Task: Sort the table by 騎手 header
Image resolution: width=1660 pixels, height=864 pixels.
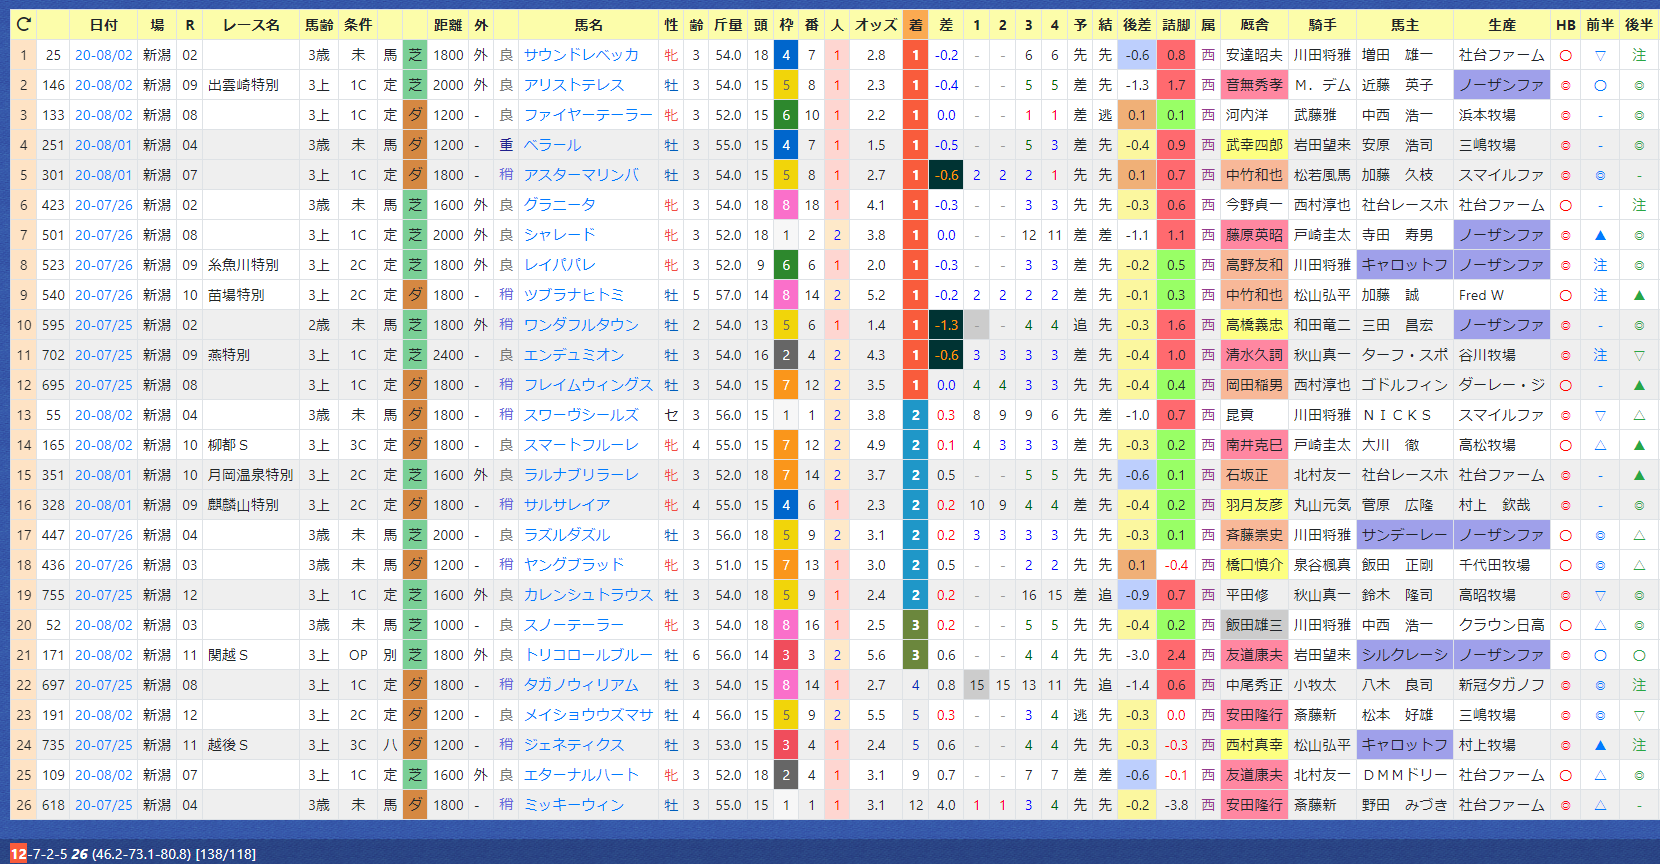Action: 1322,25
